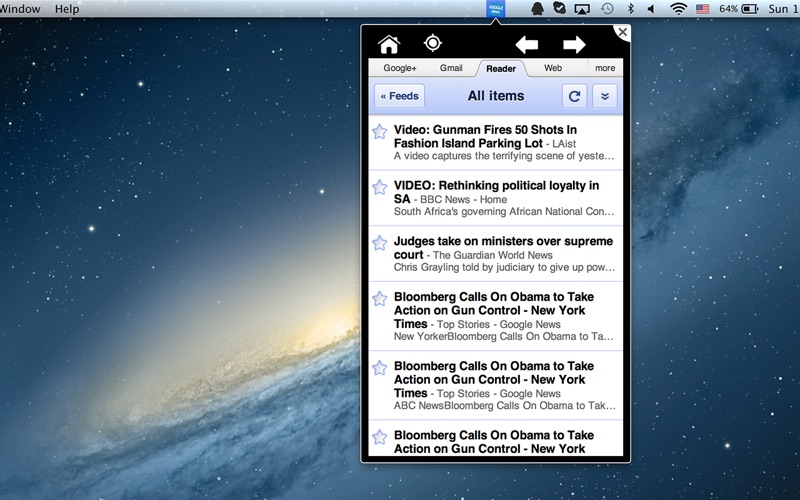
Task: Click snippet 'South Africa's governing African National Con…'
Action: pyautogui.click(x=504, y=212)
